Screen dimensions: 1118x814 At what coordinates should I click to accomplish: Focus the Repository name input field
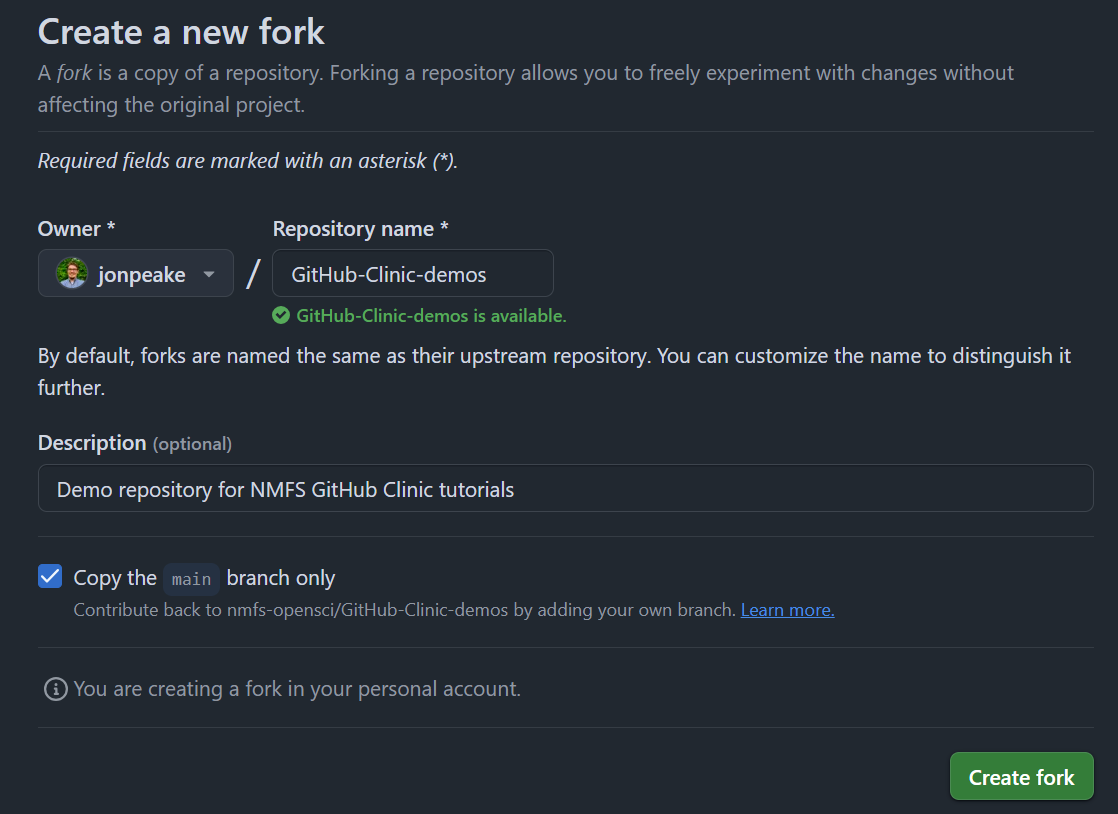point(412,274)
